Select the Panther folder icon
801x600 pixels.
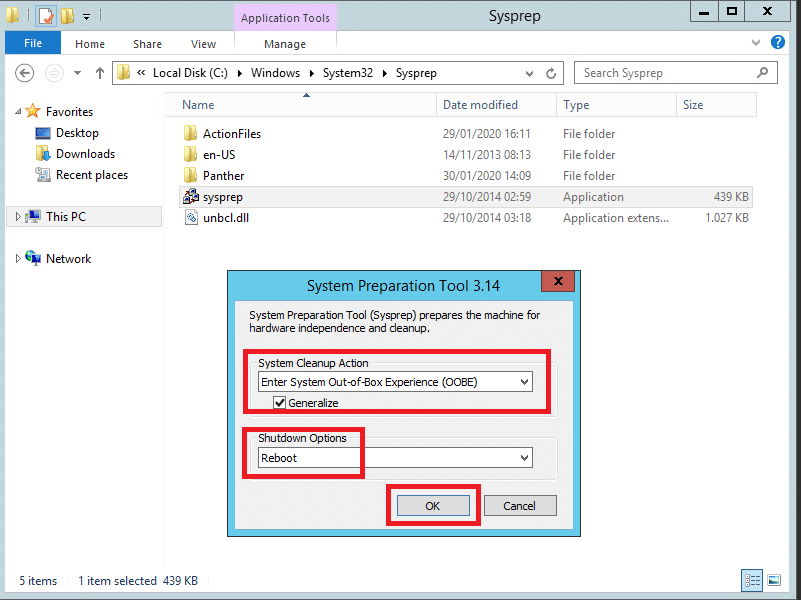click(191, 176)
